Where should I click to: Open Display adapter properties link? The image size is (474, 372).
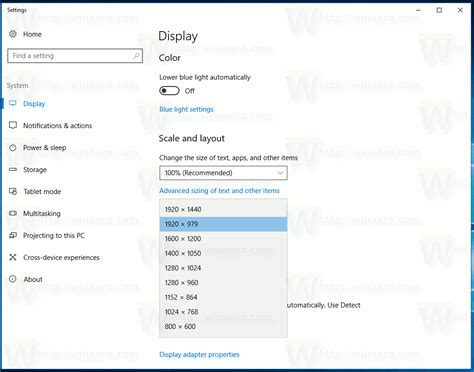point(199,355)
